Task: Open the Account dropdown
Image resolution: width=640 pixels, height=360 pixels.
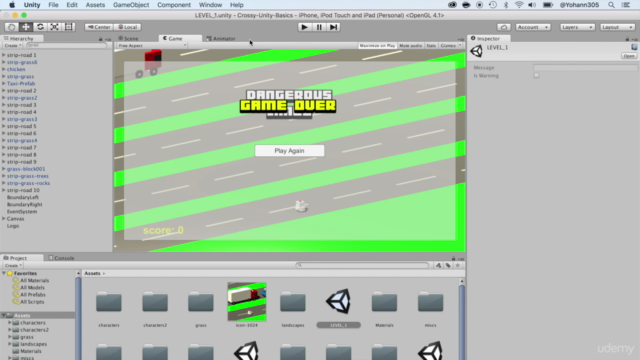Action: 533,27
